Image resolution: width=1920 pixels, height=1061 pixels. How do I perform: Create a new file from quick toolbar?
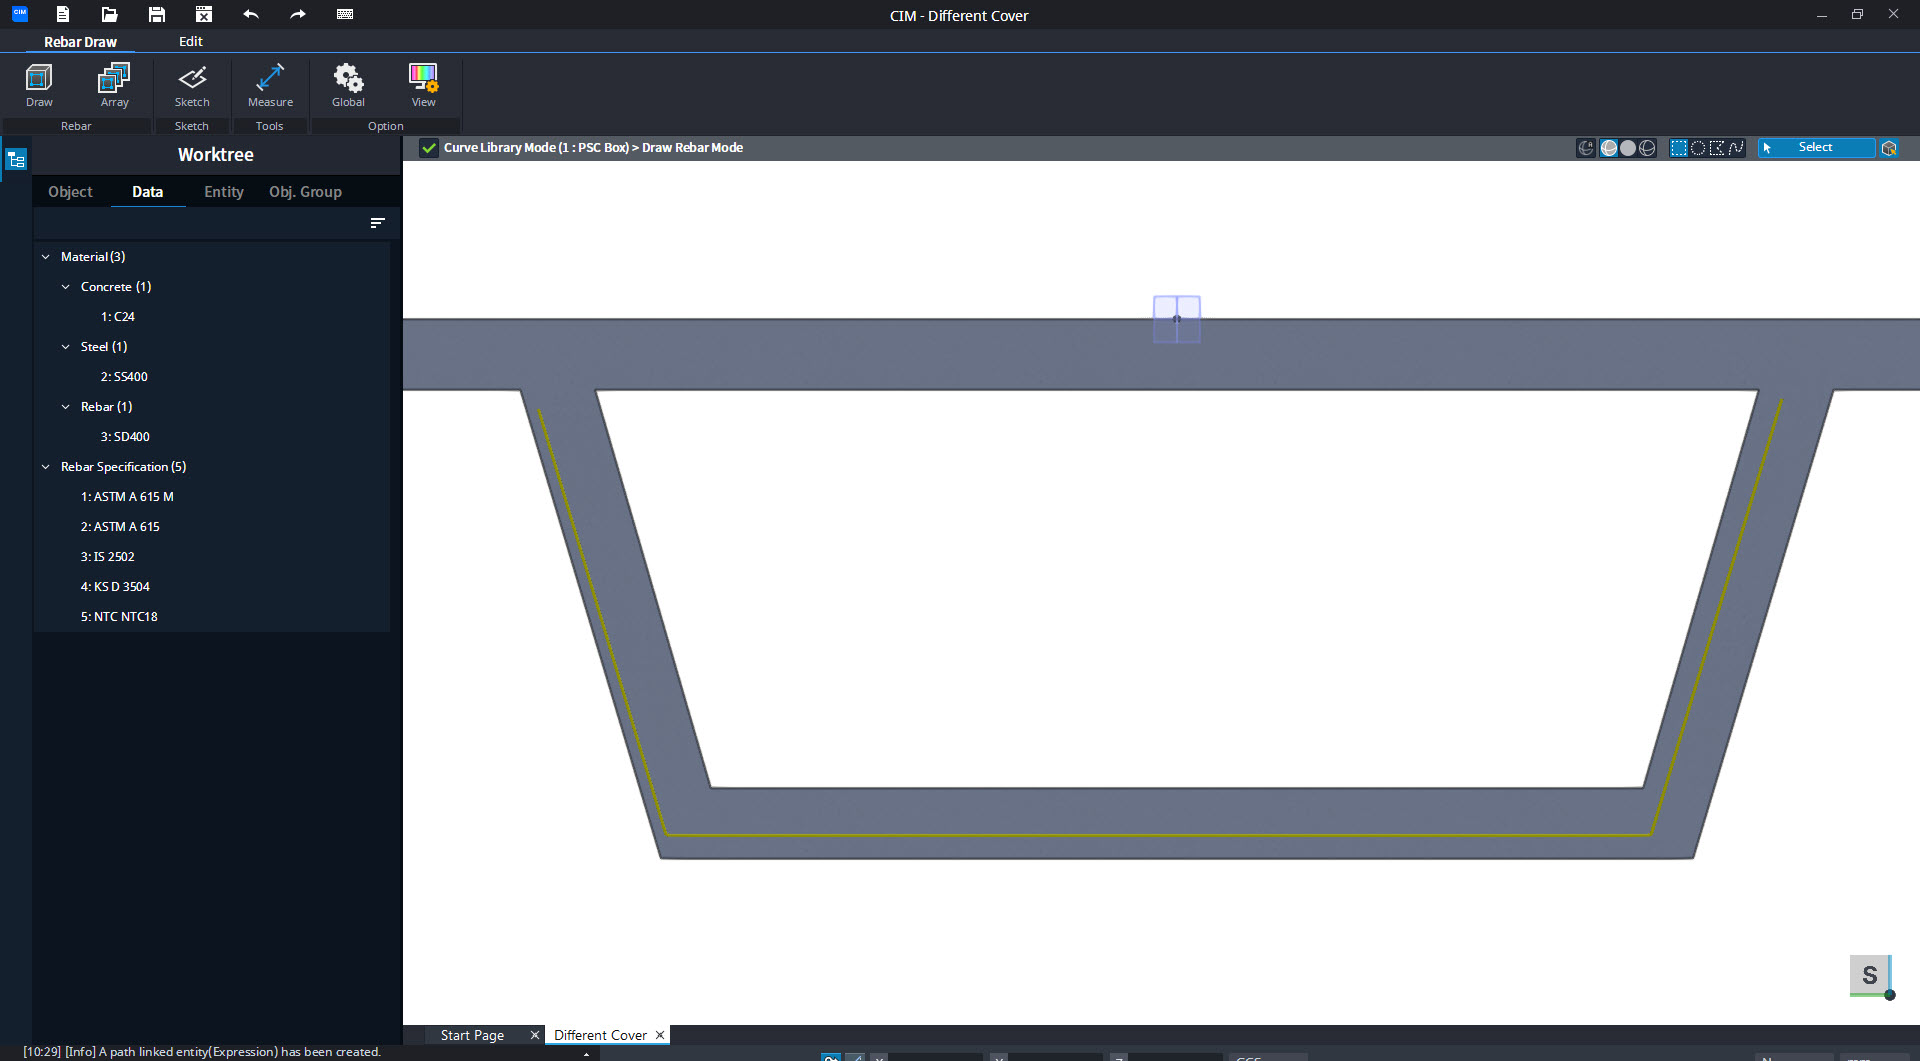(62, 14)
